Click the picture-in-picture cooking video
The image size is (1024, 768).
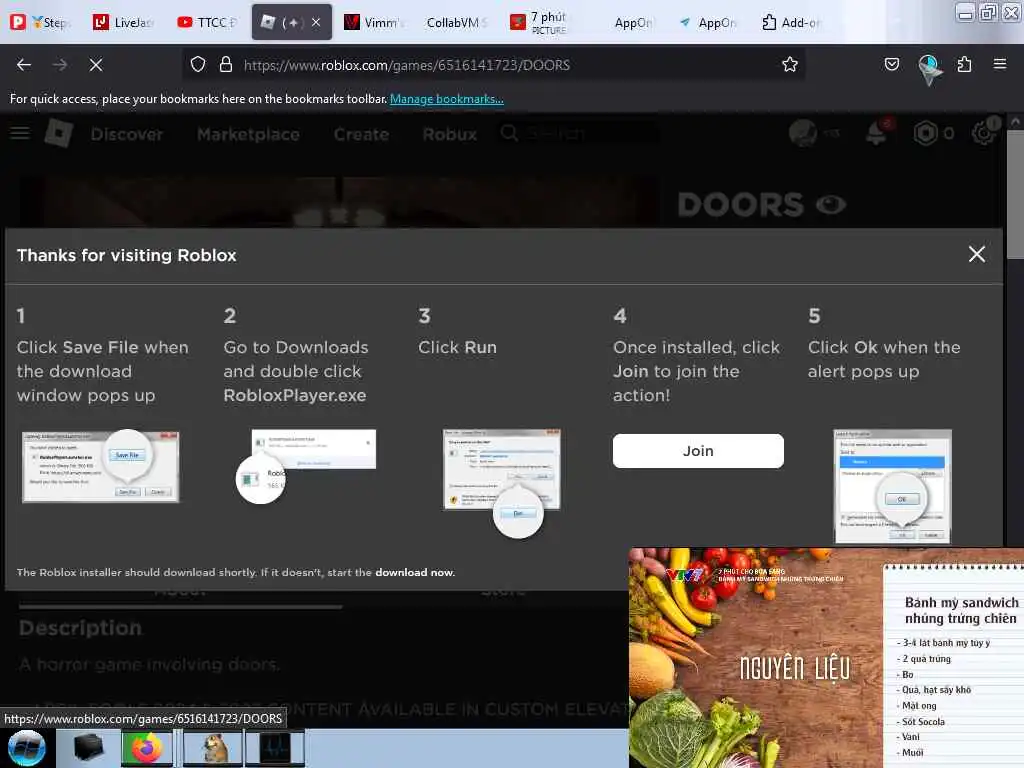click(x=826, y=658)
